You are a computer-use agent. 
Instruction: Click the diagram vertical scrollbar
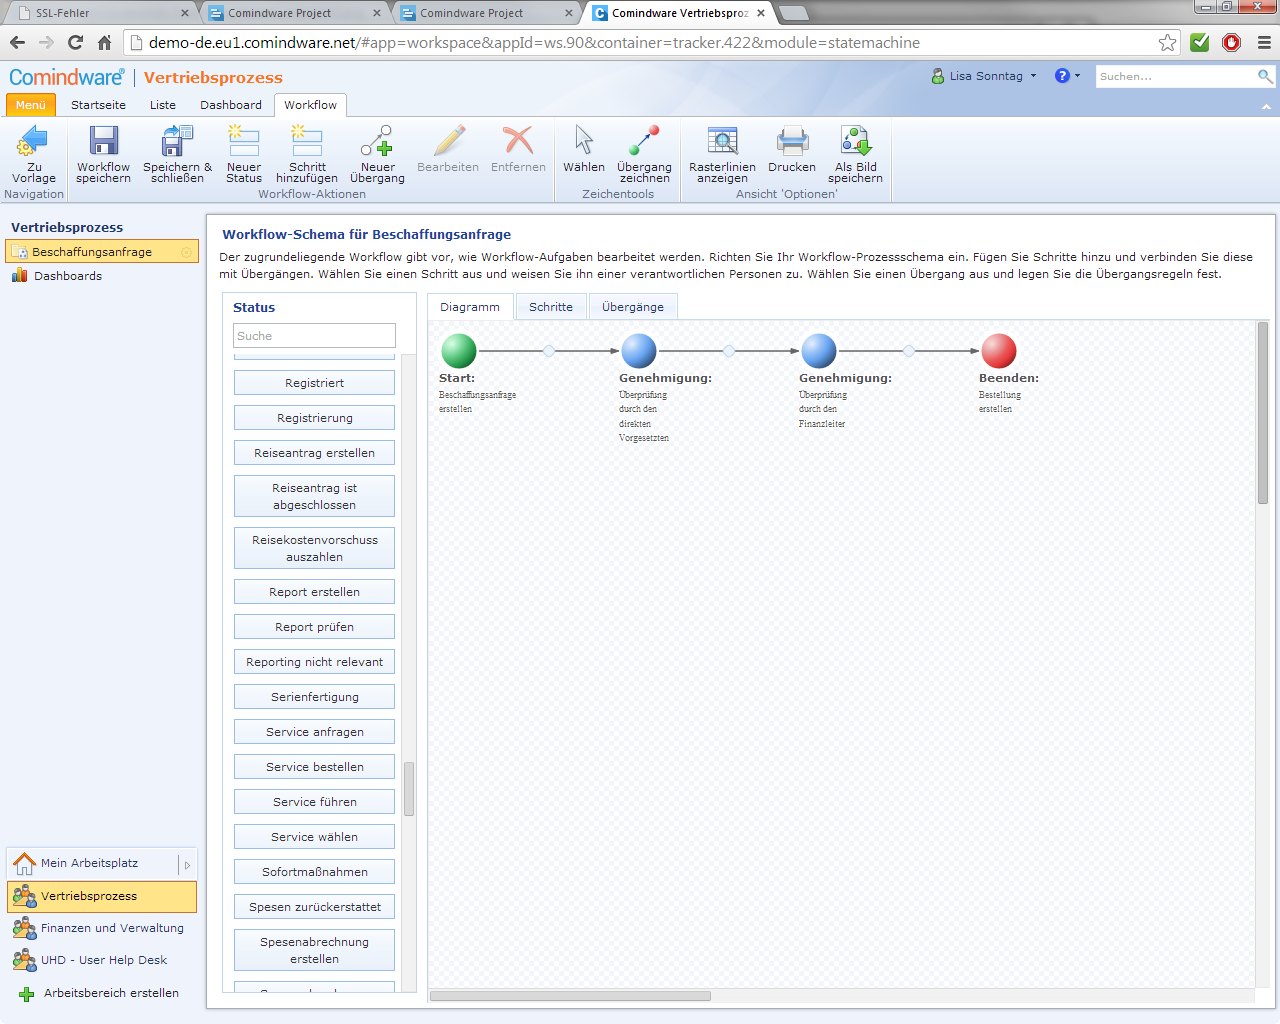pos(1263,412)
